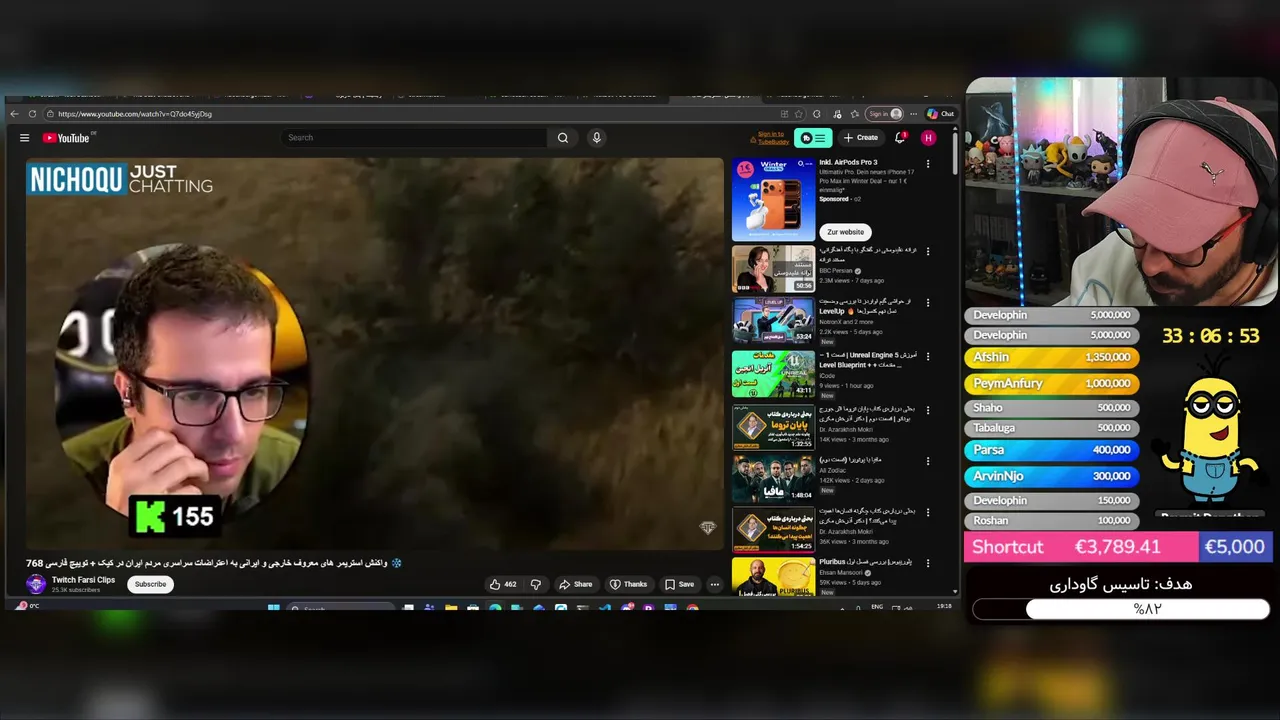Click the Thanks button

pyautogui.click(x=628, y=584)
